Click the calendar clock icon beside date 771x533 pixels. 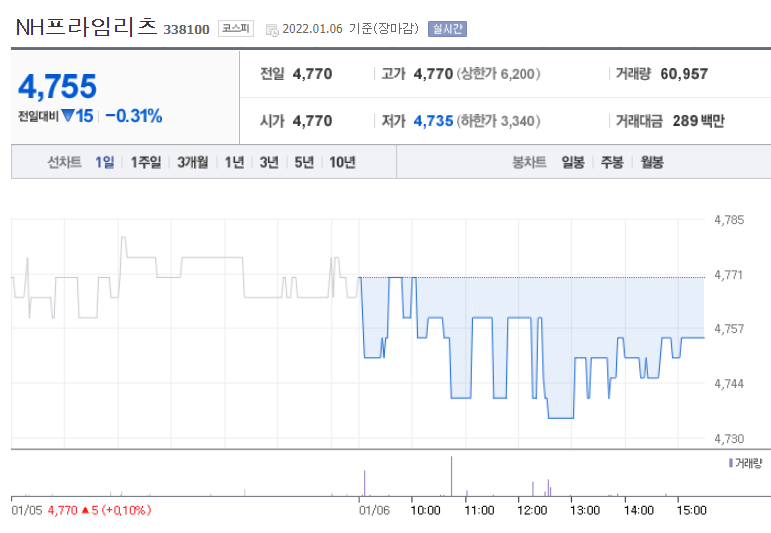tap(272, 30)
